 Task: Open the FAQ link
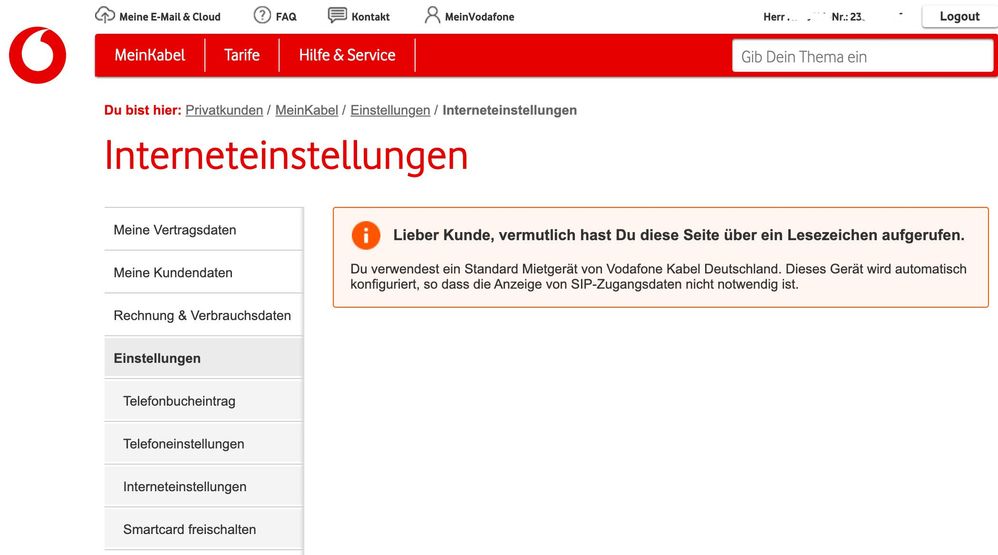(286, 17)
